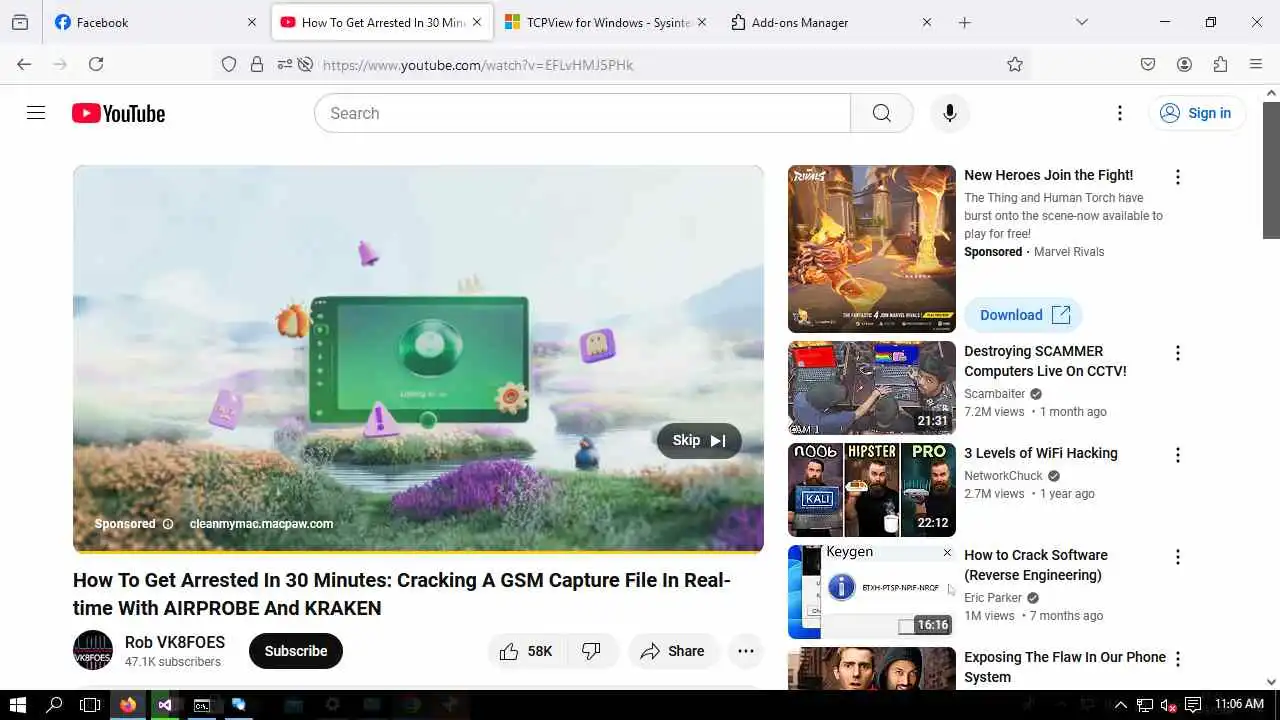The image size is (1280, 720).
Task: Open the taskbar clock showing 11:06 AM
Action: tap(1239, 705)
